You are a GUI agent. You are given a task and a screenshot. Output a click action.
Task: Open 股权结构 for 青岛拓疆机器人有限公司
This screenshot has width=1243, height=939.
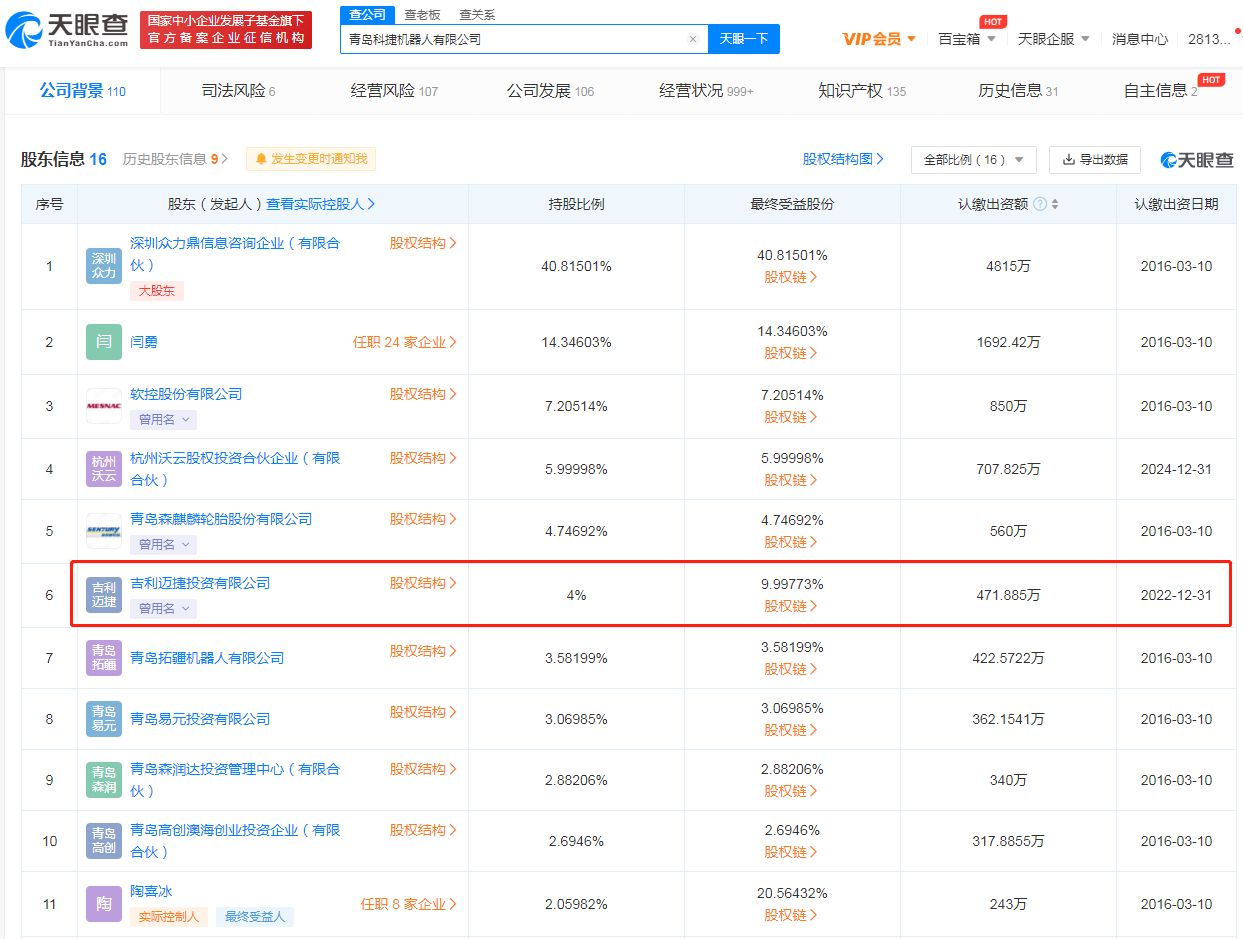point(423,651)
